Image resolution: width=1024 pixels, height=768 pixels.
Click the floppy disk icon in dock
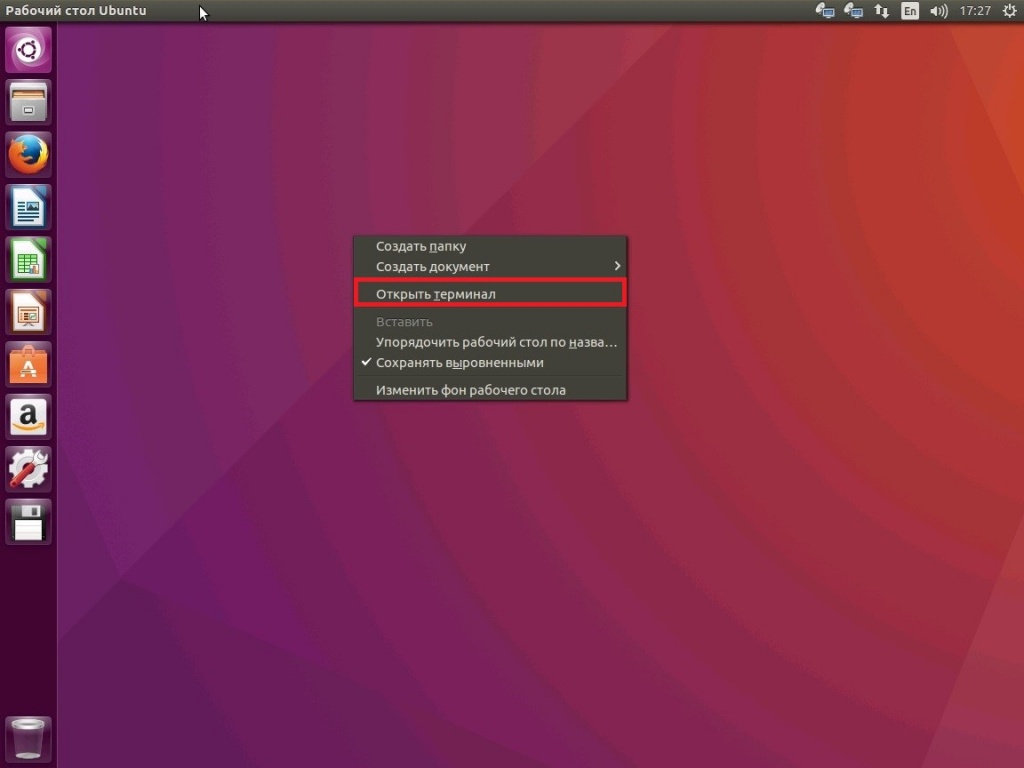28,521
